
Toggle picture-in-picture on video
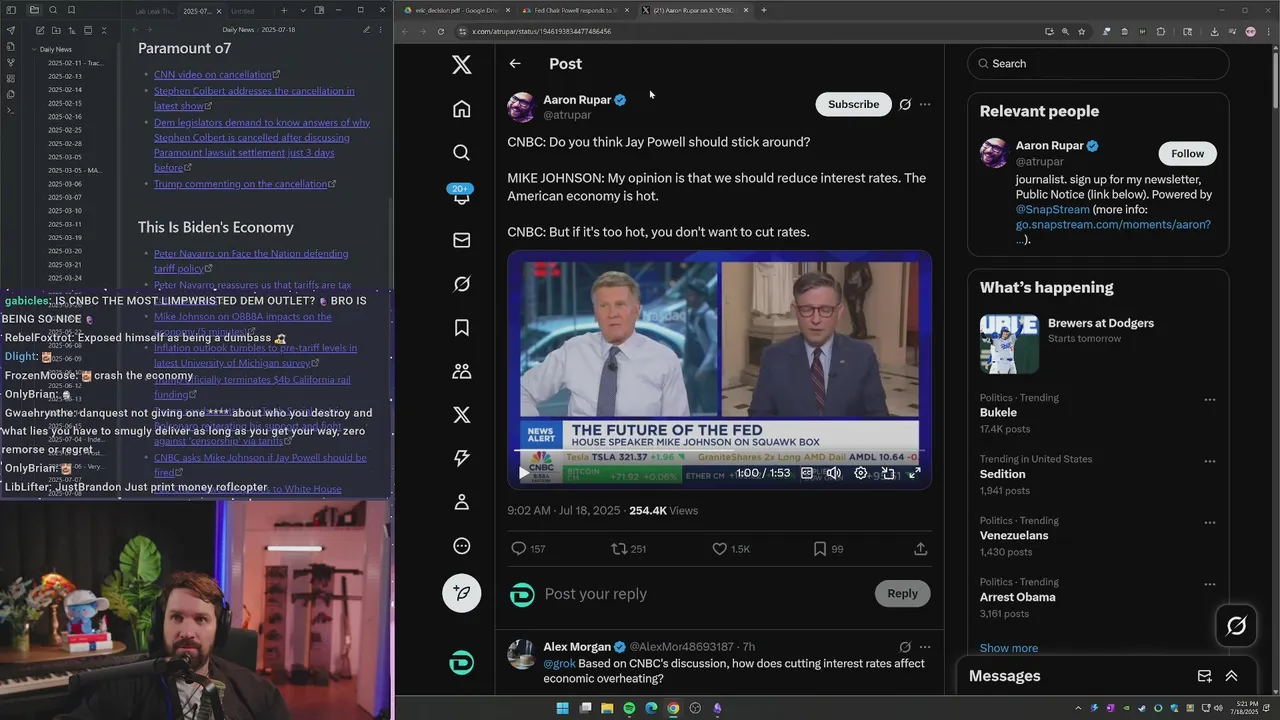click(x=888, y=473)
